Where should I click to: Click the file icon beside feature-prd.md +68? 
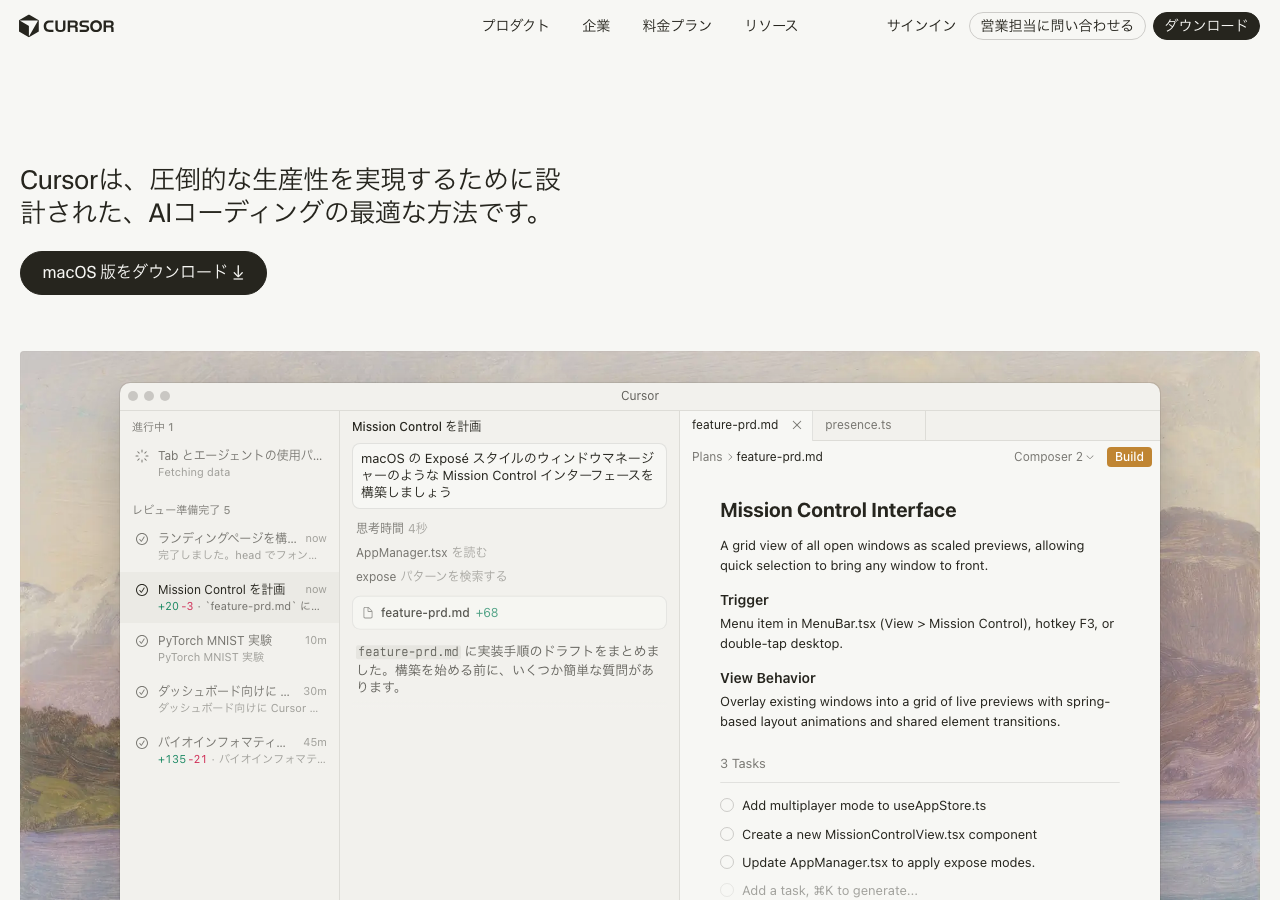[x=368, y=613]
